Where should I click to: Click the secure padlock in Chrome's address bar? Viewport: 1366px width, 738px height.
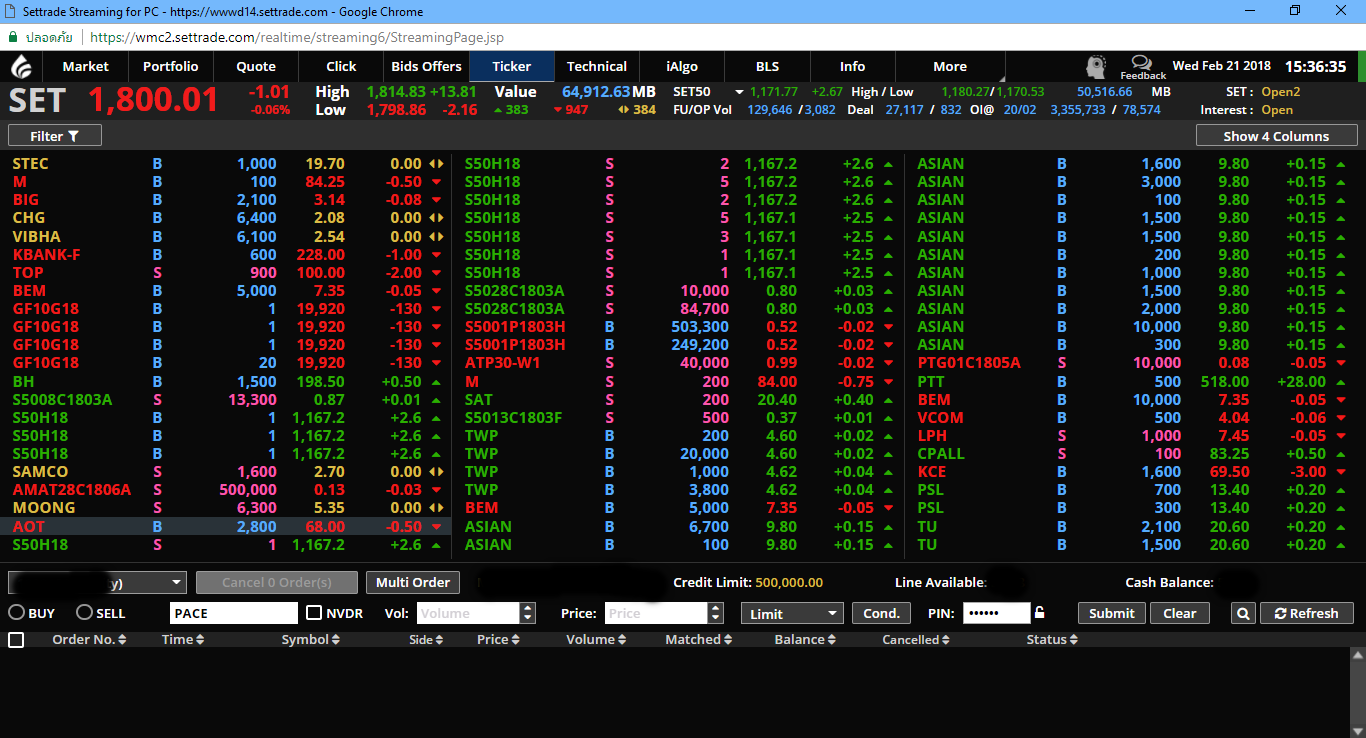point(13,37)
